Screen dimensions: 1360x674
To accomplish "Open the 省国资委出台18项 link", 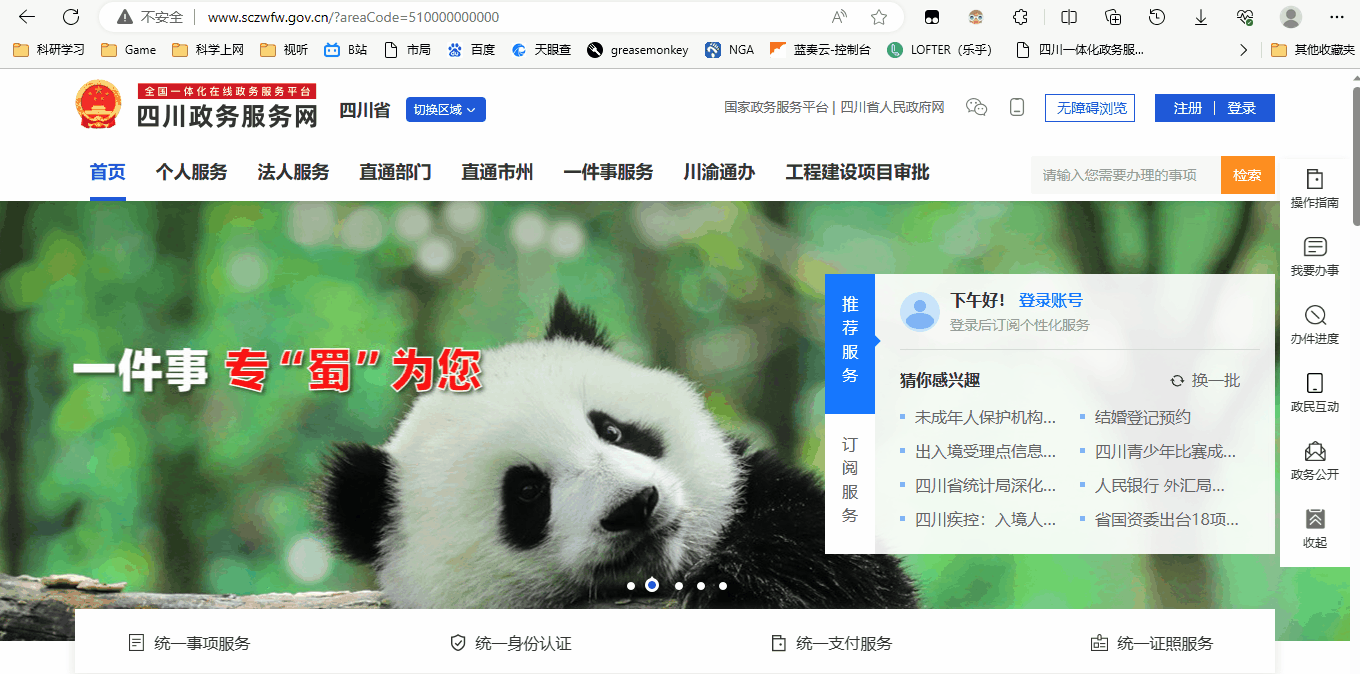I will pyautogui.click(x=1167, y=519).
